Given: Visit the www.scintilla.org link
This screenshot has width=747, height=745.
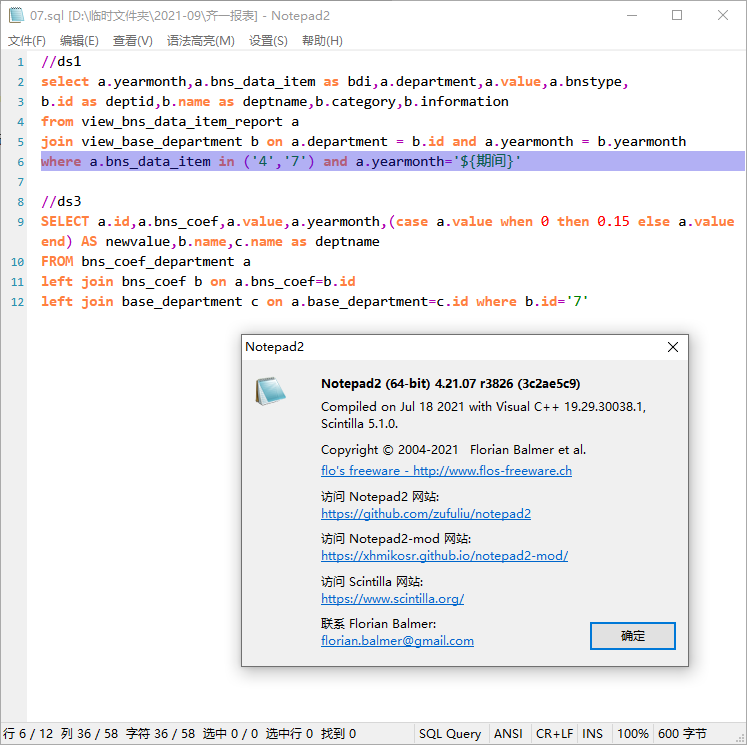Looking at the screenshot, I should [x=392, y=599].
